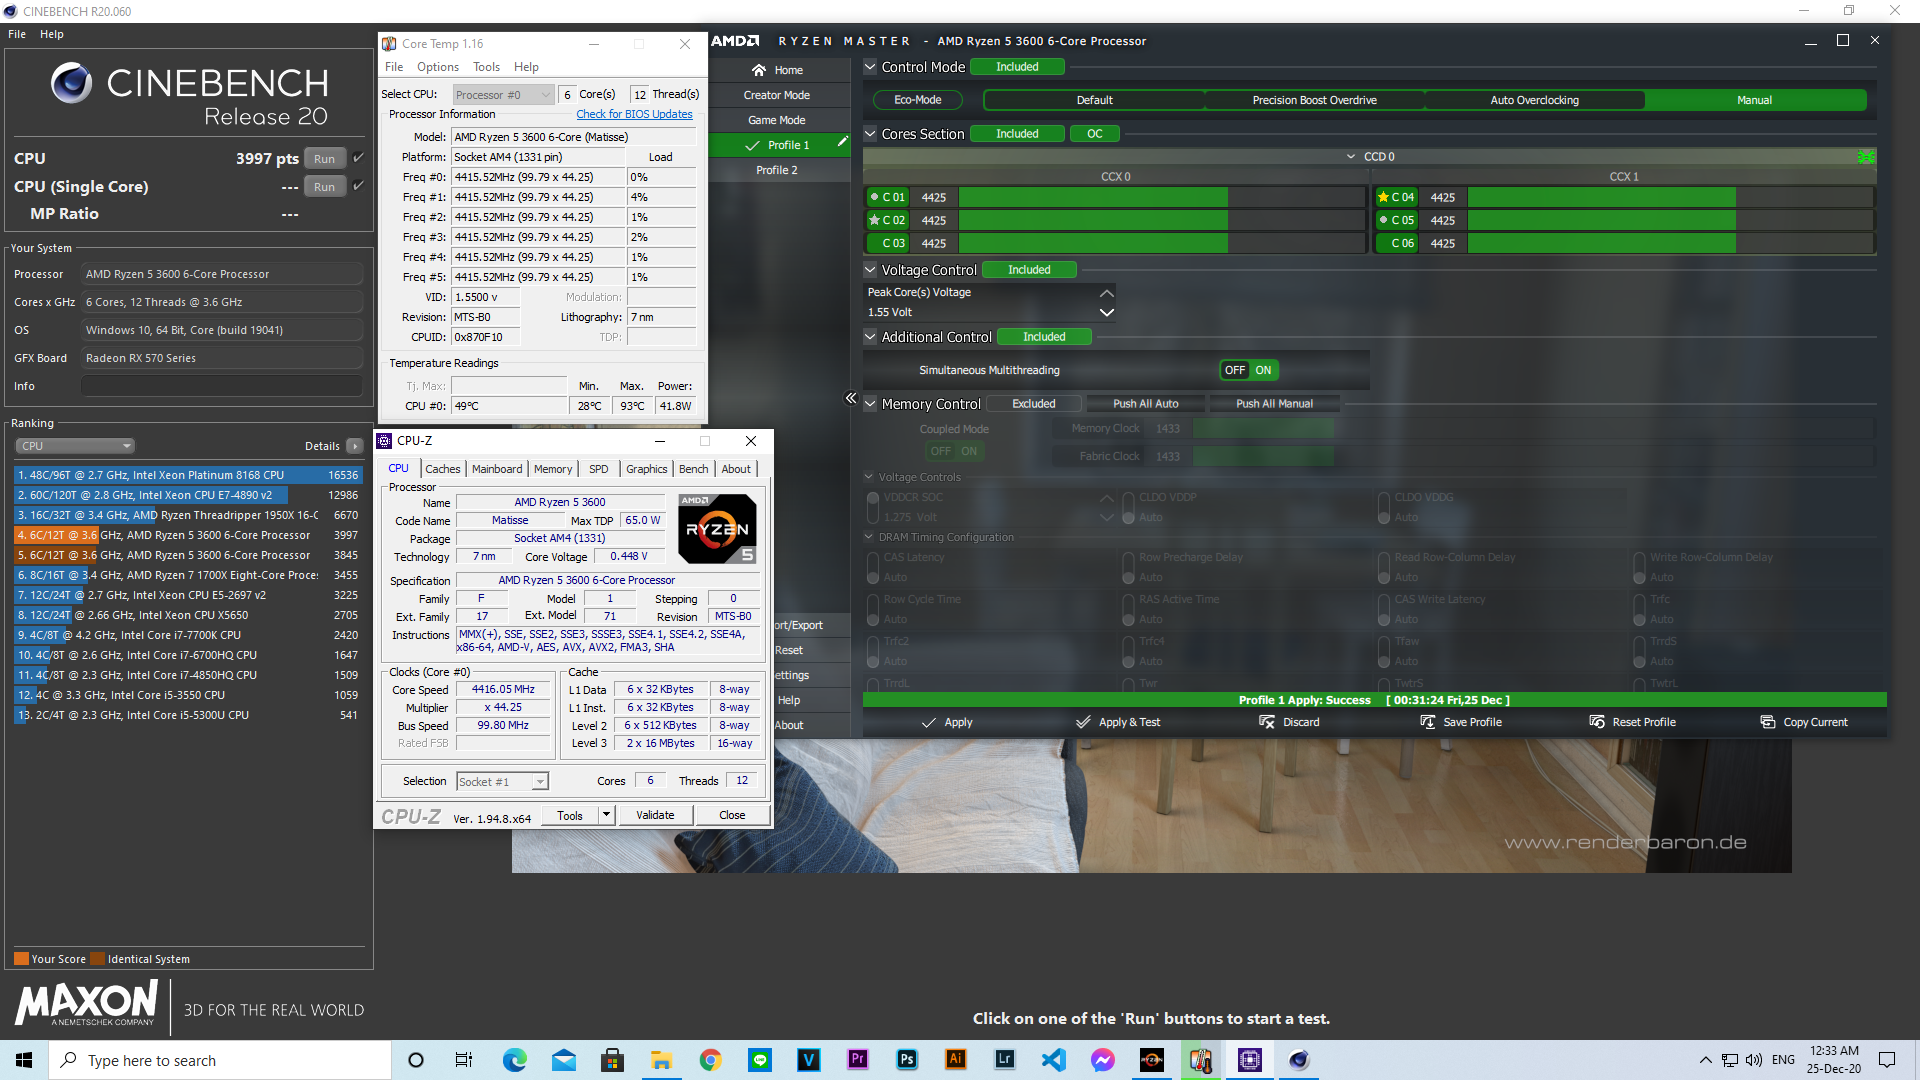This screenshot has width=1920, height=1080.
Task: Switch to the Mainboard tab in CPU-Z
Action: 497,469
